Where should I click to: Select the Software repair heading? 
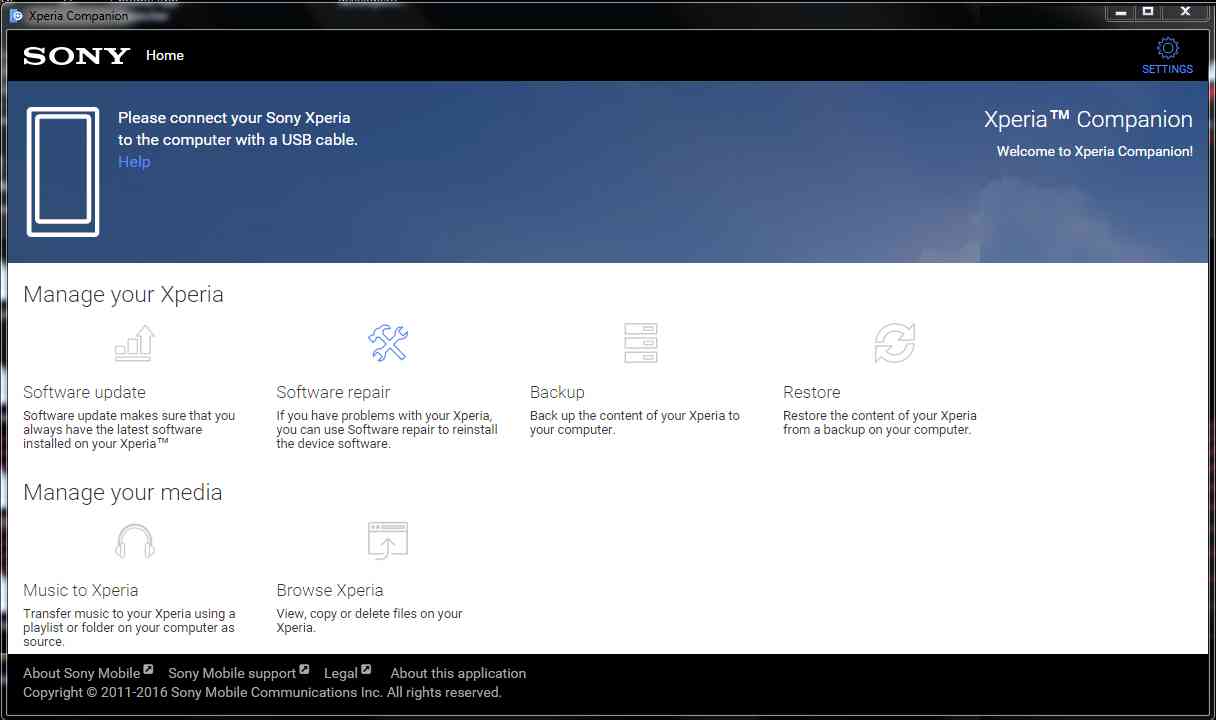click(333, 392)
